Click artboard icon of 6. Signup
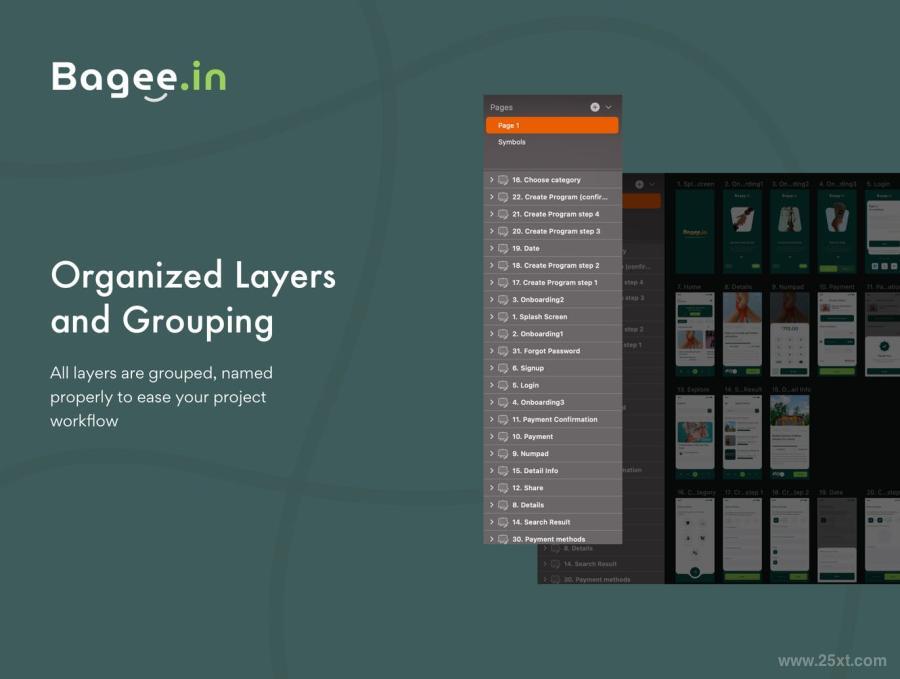900x679 pixels. (503, 368)
